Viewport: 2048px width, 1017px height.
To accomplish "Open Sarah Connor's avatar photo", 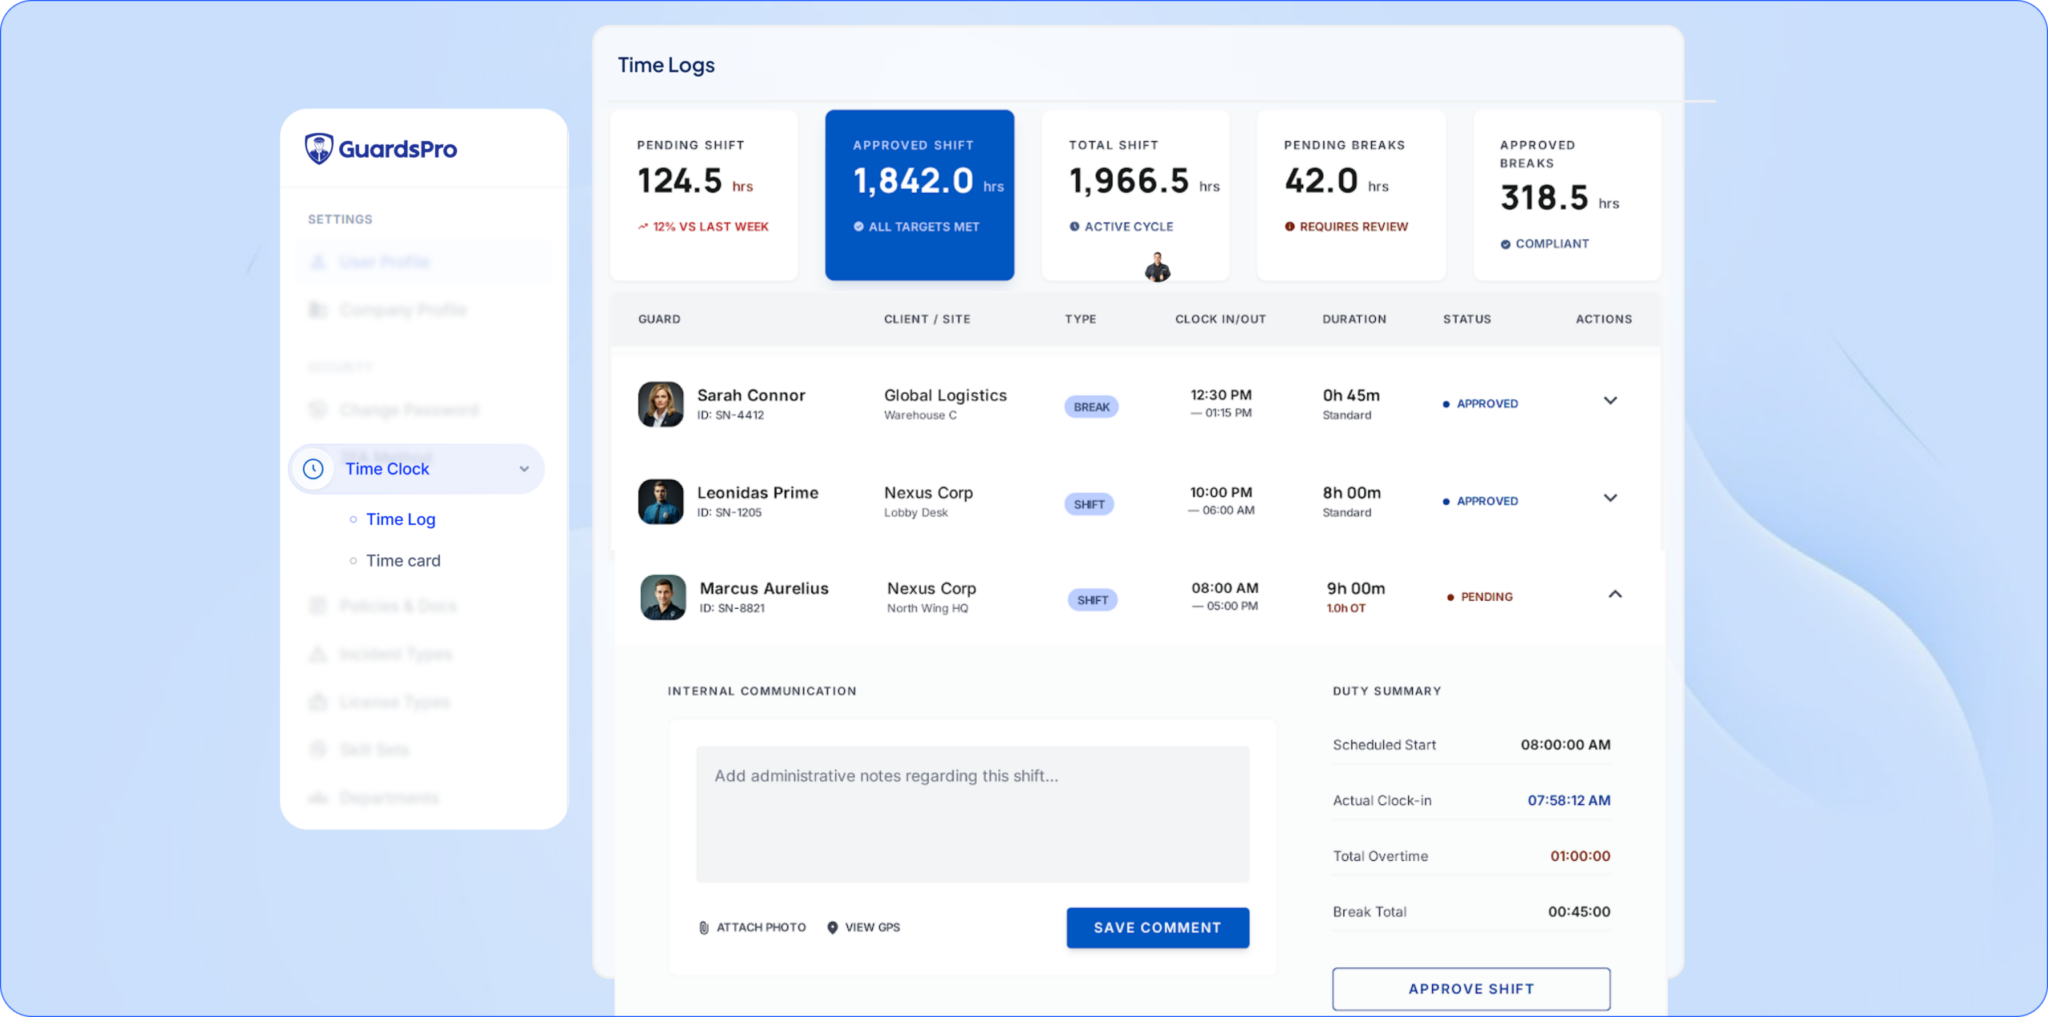I will coord(661,404).
